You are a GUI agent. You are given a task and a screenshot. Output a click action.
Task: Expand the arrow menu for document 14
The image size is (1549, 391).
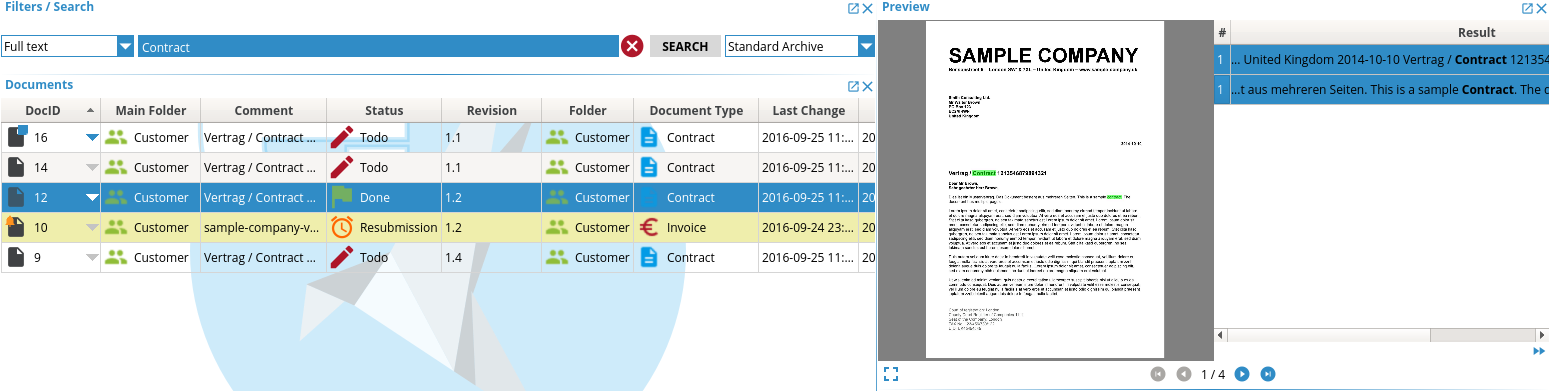(x=92, y=168)
